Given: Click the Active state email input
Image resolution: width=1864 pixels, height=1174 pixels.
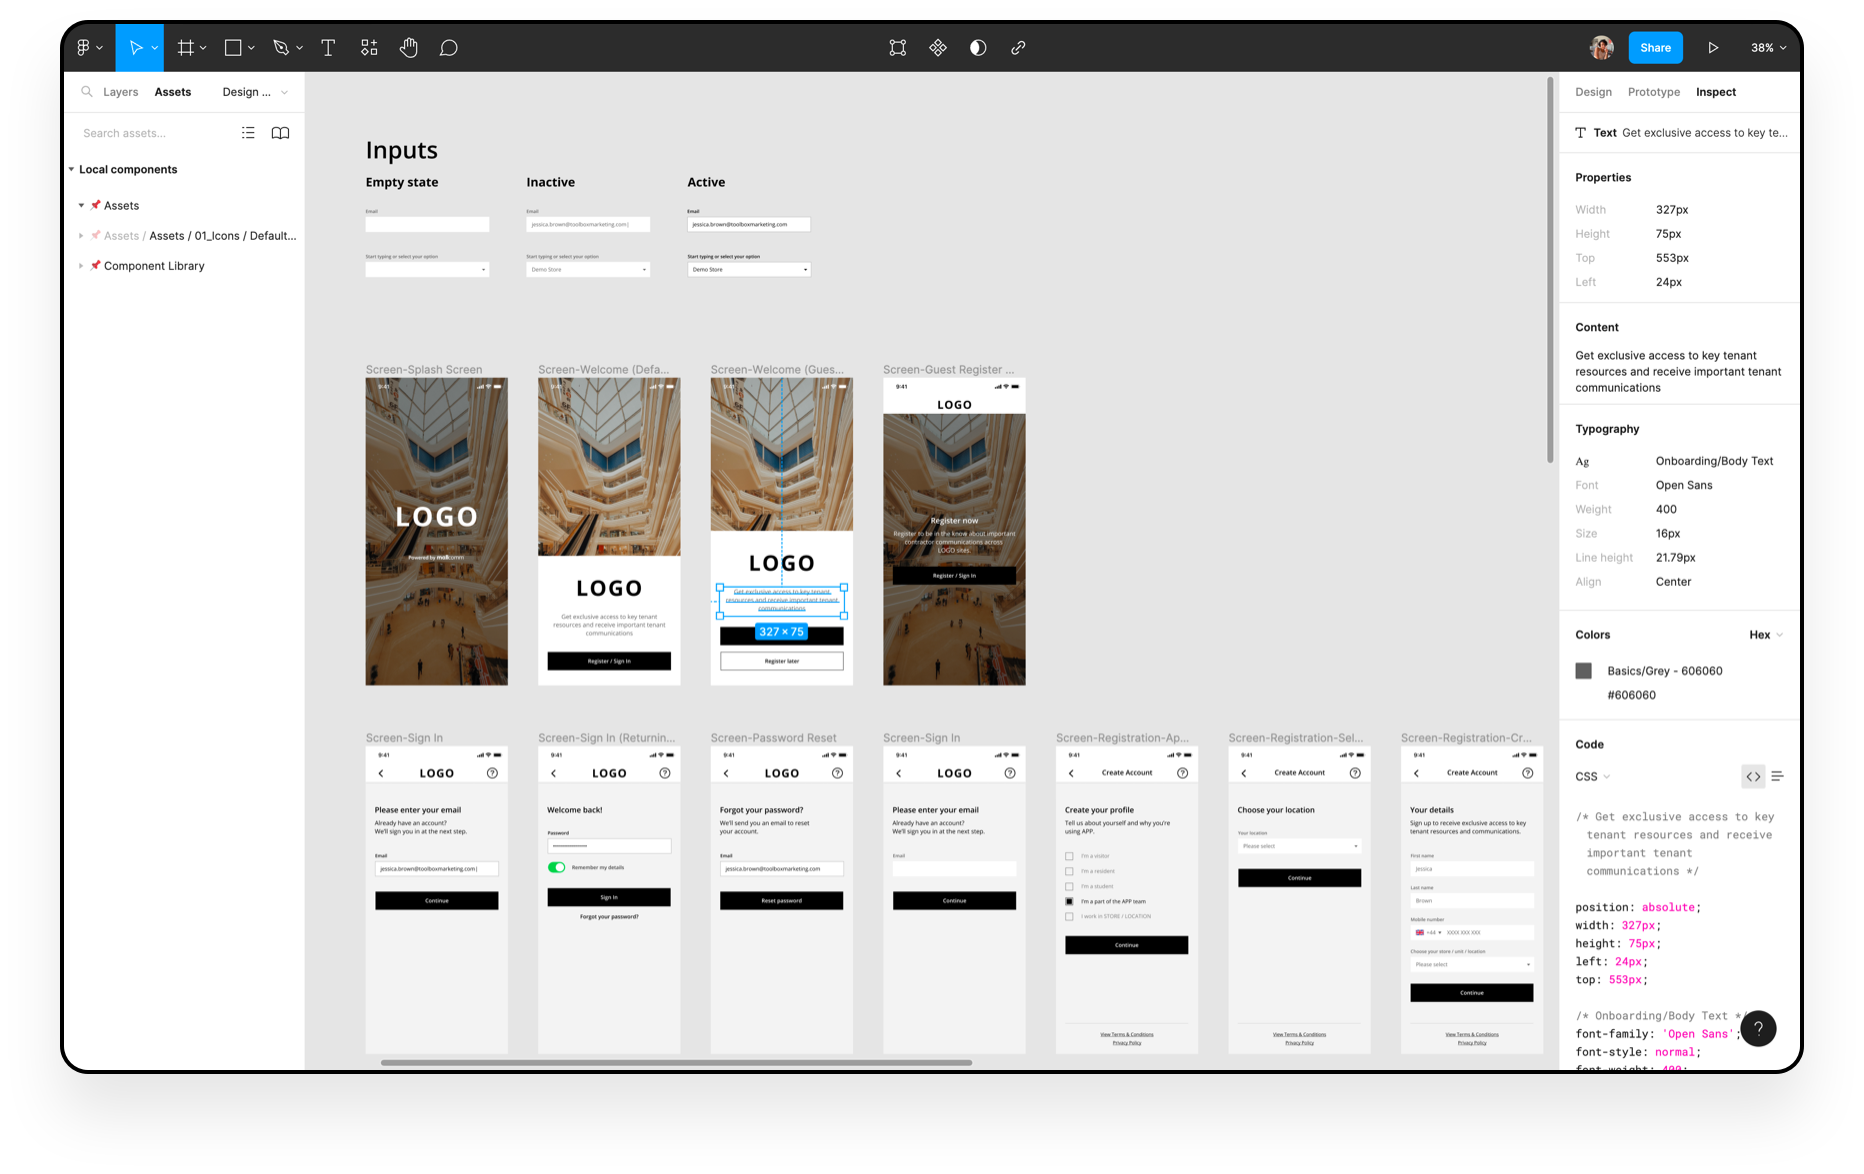Looking at the screenshot, I should (x=749, y=224).
